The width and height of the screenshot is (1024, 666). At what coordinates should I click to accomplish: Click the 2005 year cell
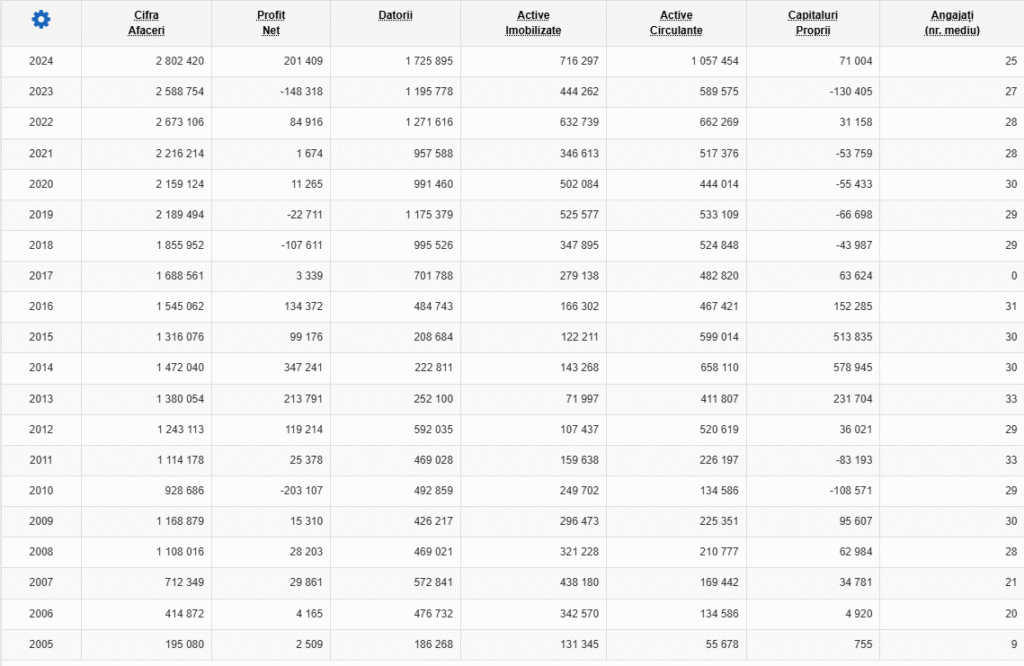[x=41, y=644]
